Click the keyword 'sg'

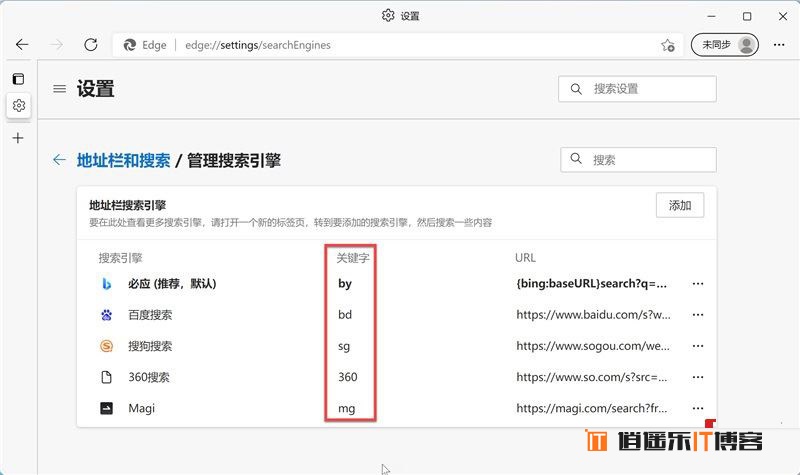344,346
